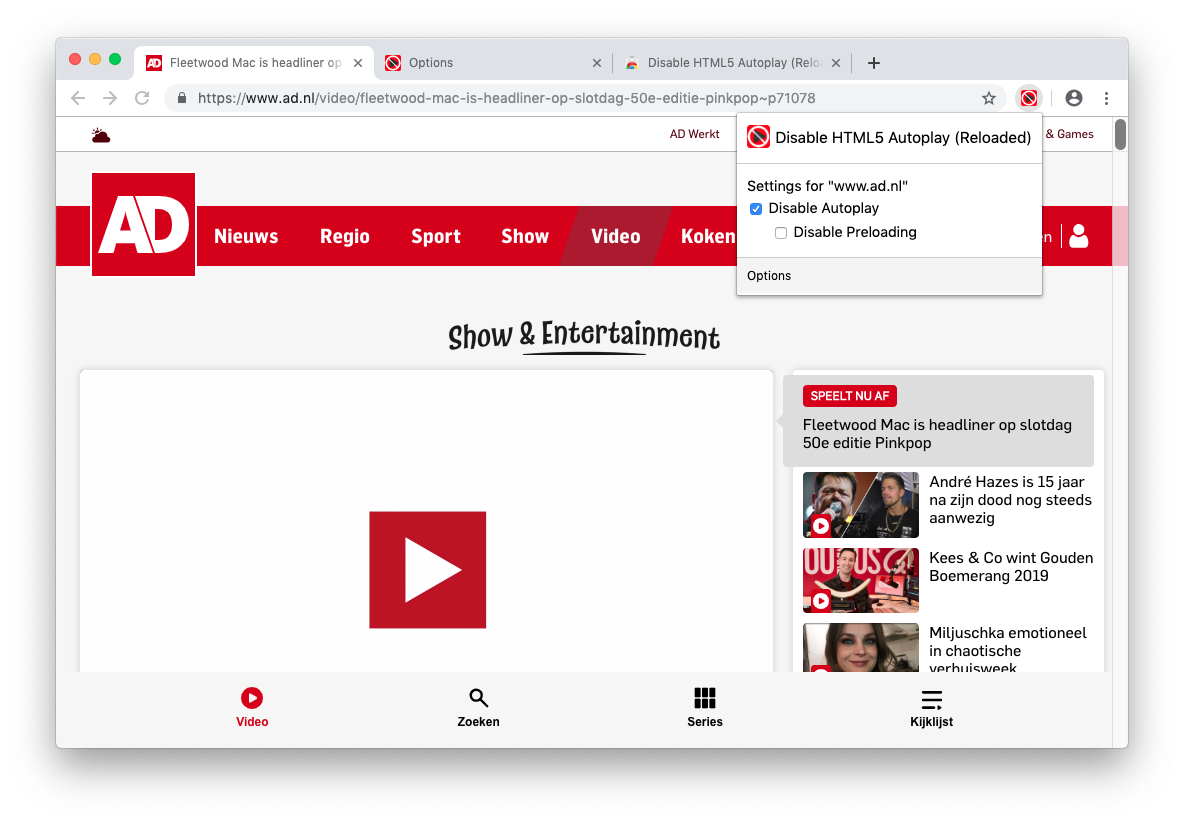Select the Sport menu item
The image size is (1184, 822).
(x=436, y=237)
